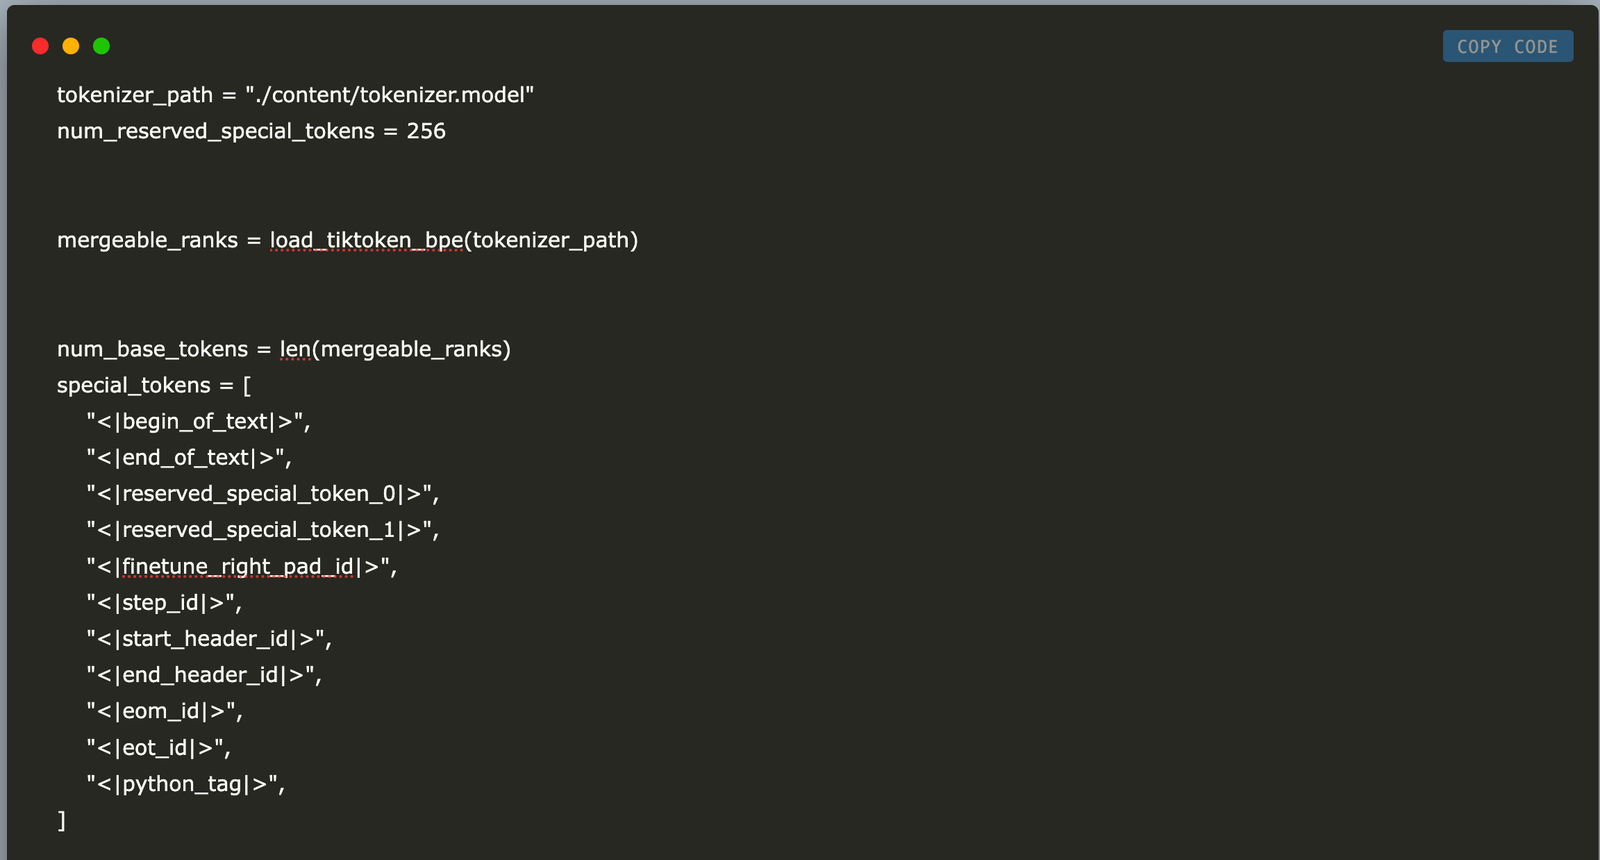Click the green maximize dot

point(101,46)
